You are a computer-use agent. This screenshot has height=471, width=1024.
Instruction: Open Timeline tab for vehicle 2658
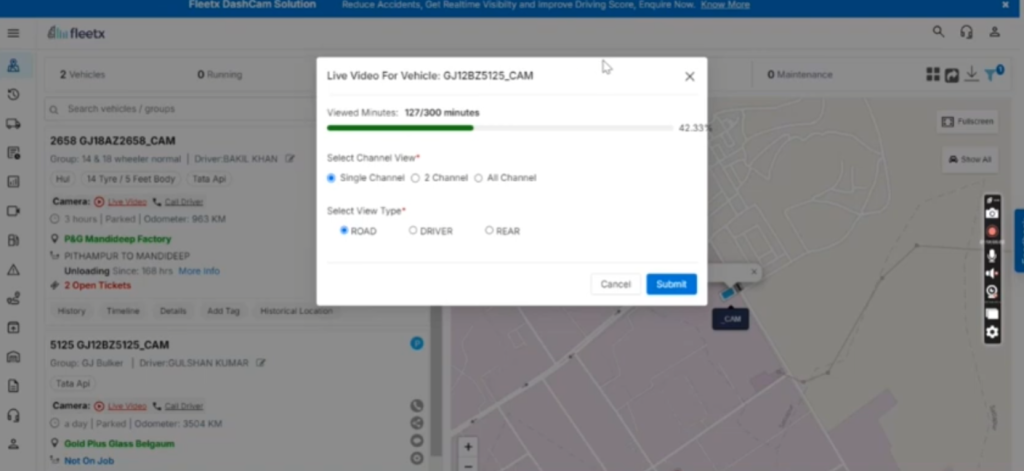[x=123, y=311]
